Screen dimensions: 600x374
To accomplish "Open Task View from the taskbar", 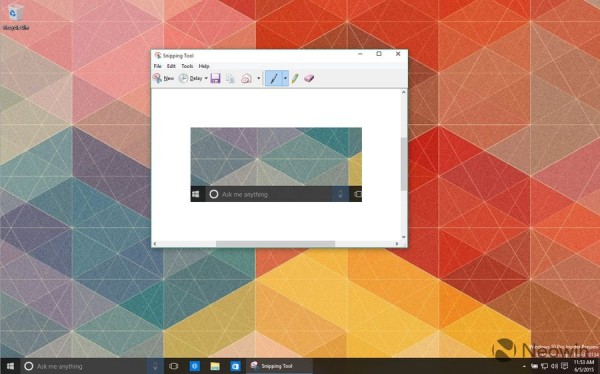I will [173, 366].
